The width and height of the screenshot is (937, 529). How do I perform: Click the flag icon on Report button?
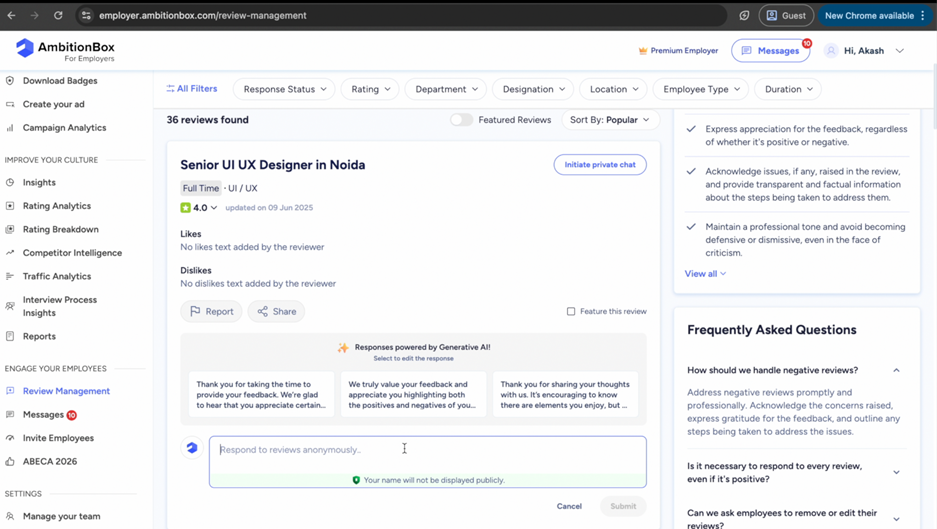pos(195,312)
